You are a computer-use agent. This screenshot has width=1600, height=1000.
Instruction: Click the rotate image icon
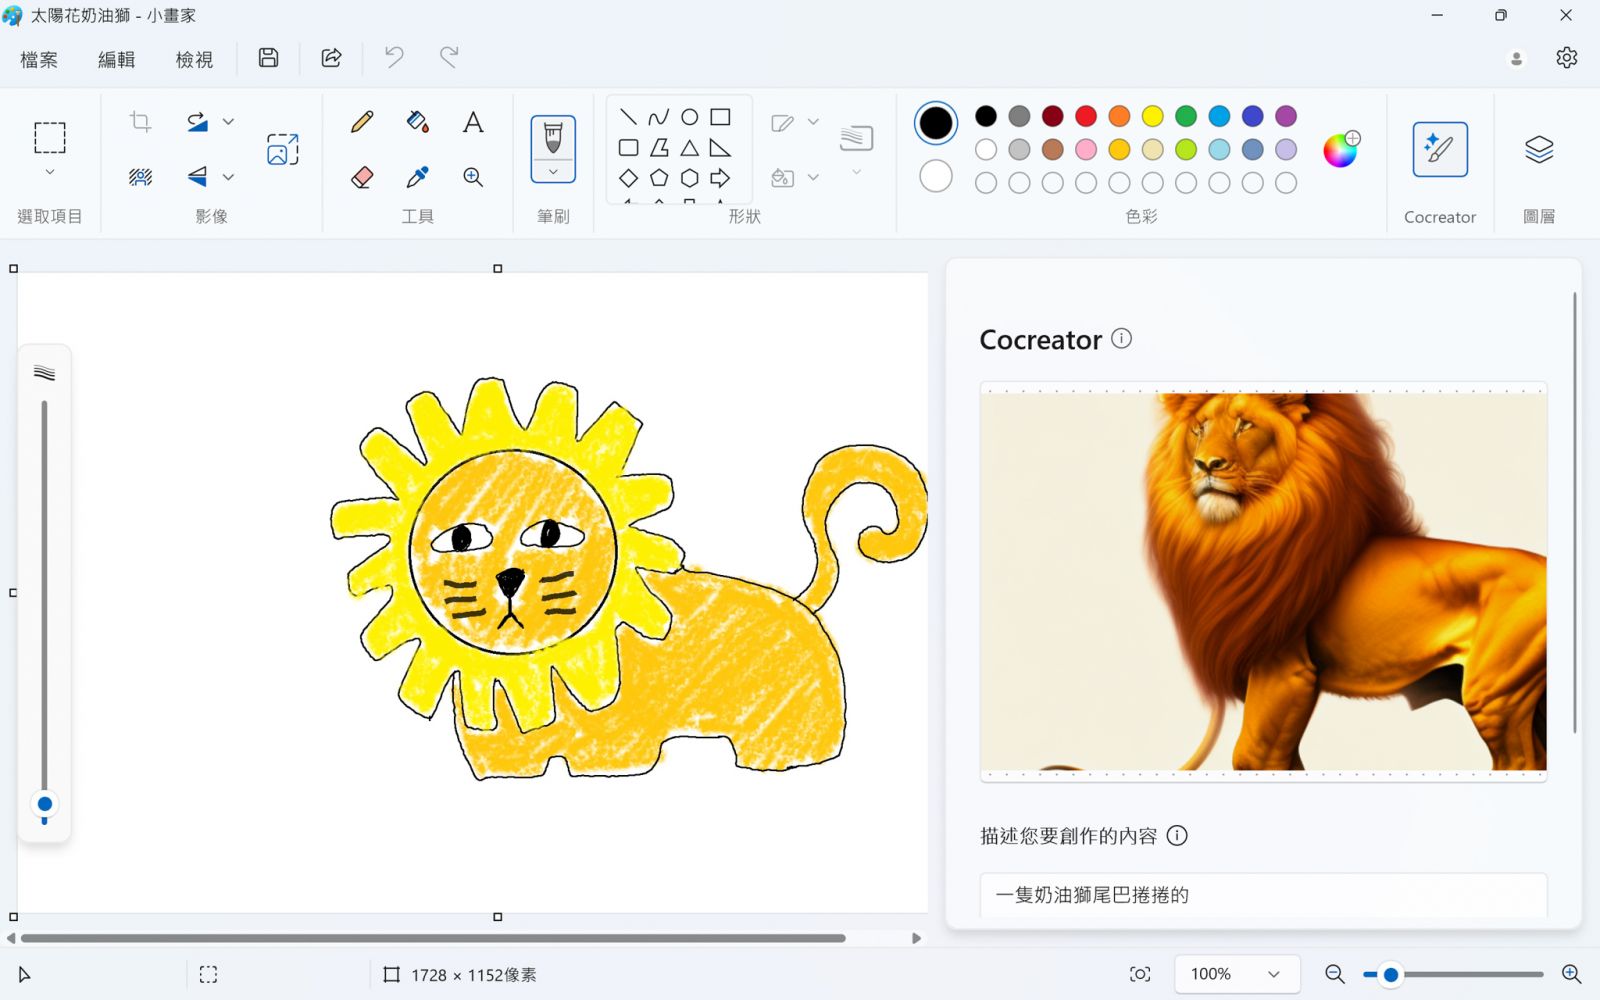coord(197,122)
